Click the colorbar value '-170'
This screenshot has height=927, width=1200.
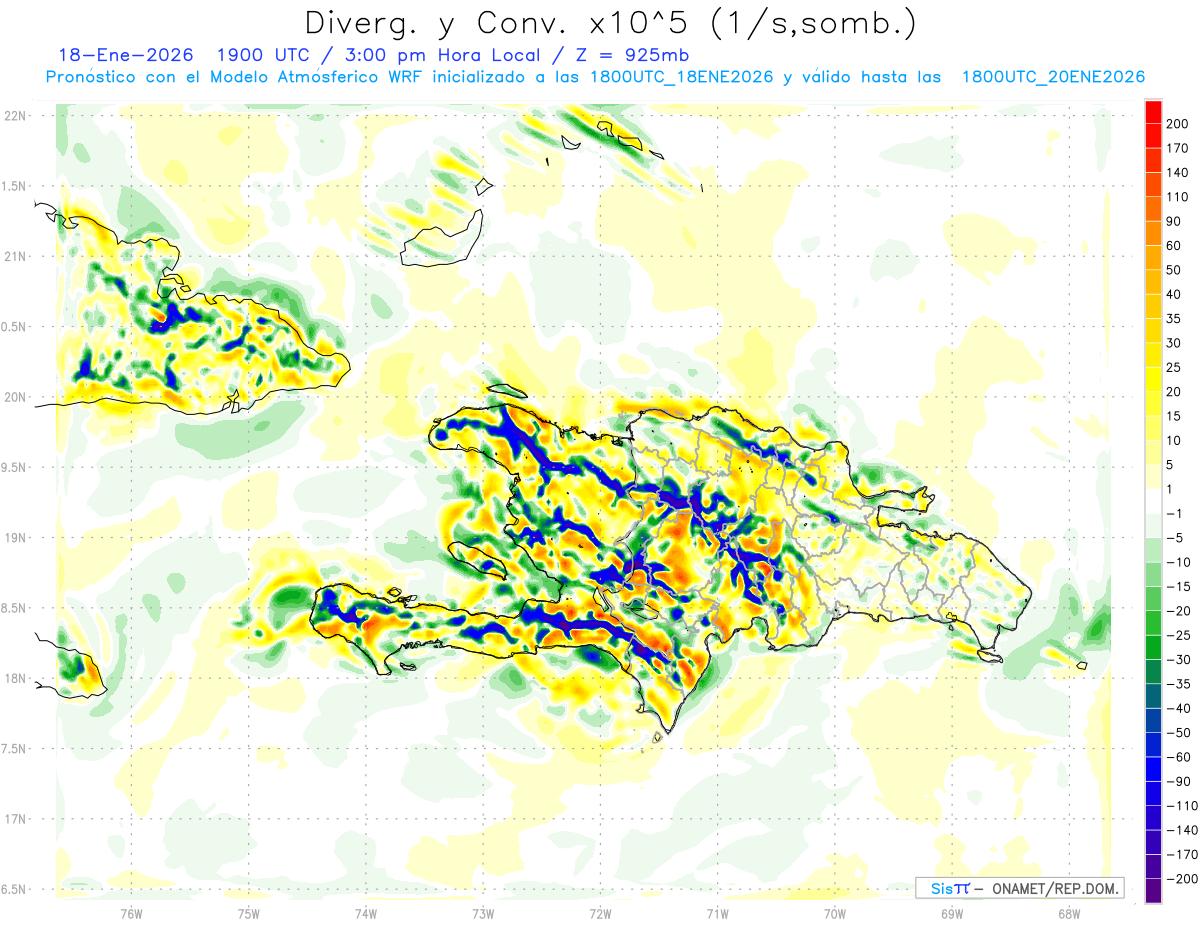pos(1182,854)
